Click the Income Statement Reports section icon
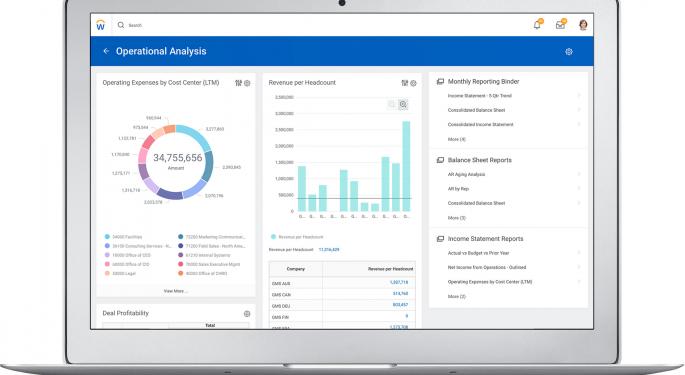The image size is (685, 375). (440, 239)
